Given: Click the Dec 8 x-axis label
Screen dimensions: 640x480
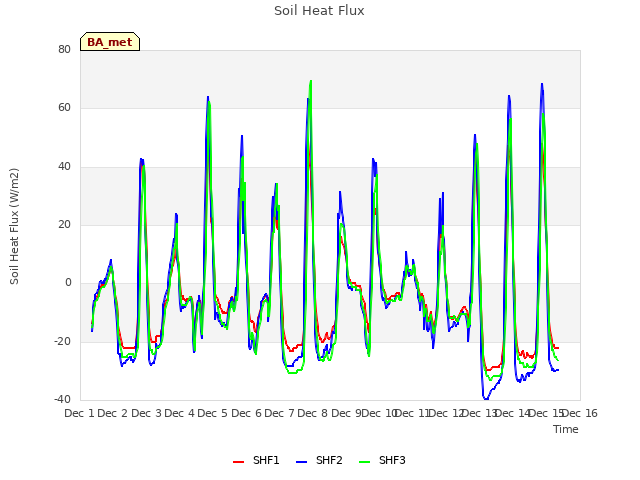Looking at the screenshot, I should tap(312, 413).
